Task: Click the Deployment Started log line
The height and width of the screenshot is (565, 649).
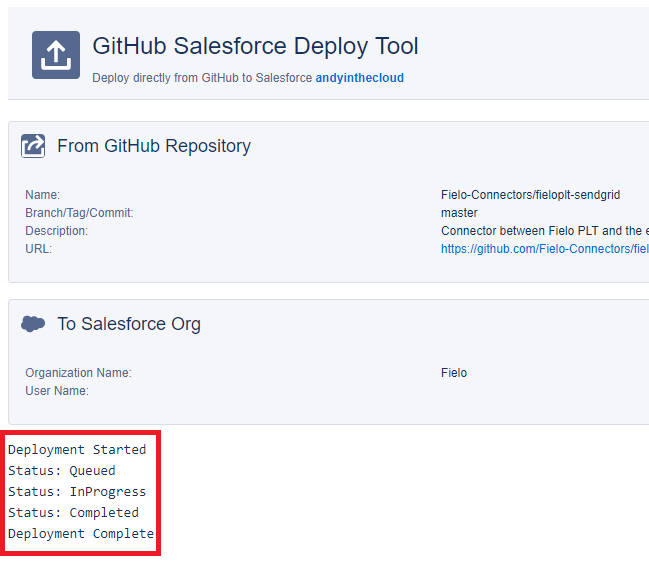Action: (77, 450)
